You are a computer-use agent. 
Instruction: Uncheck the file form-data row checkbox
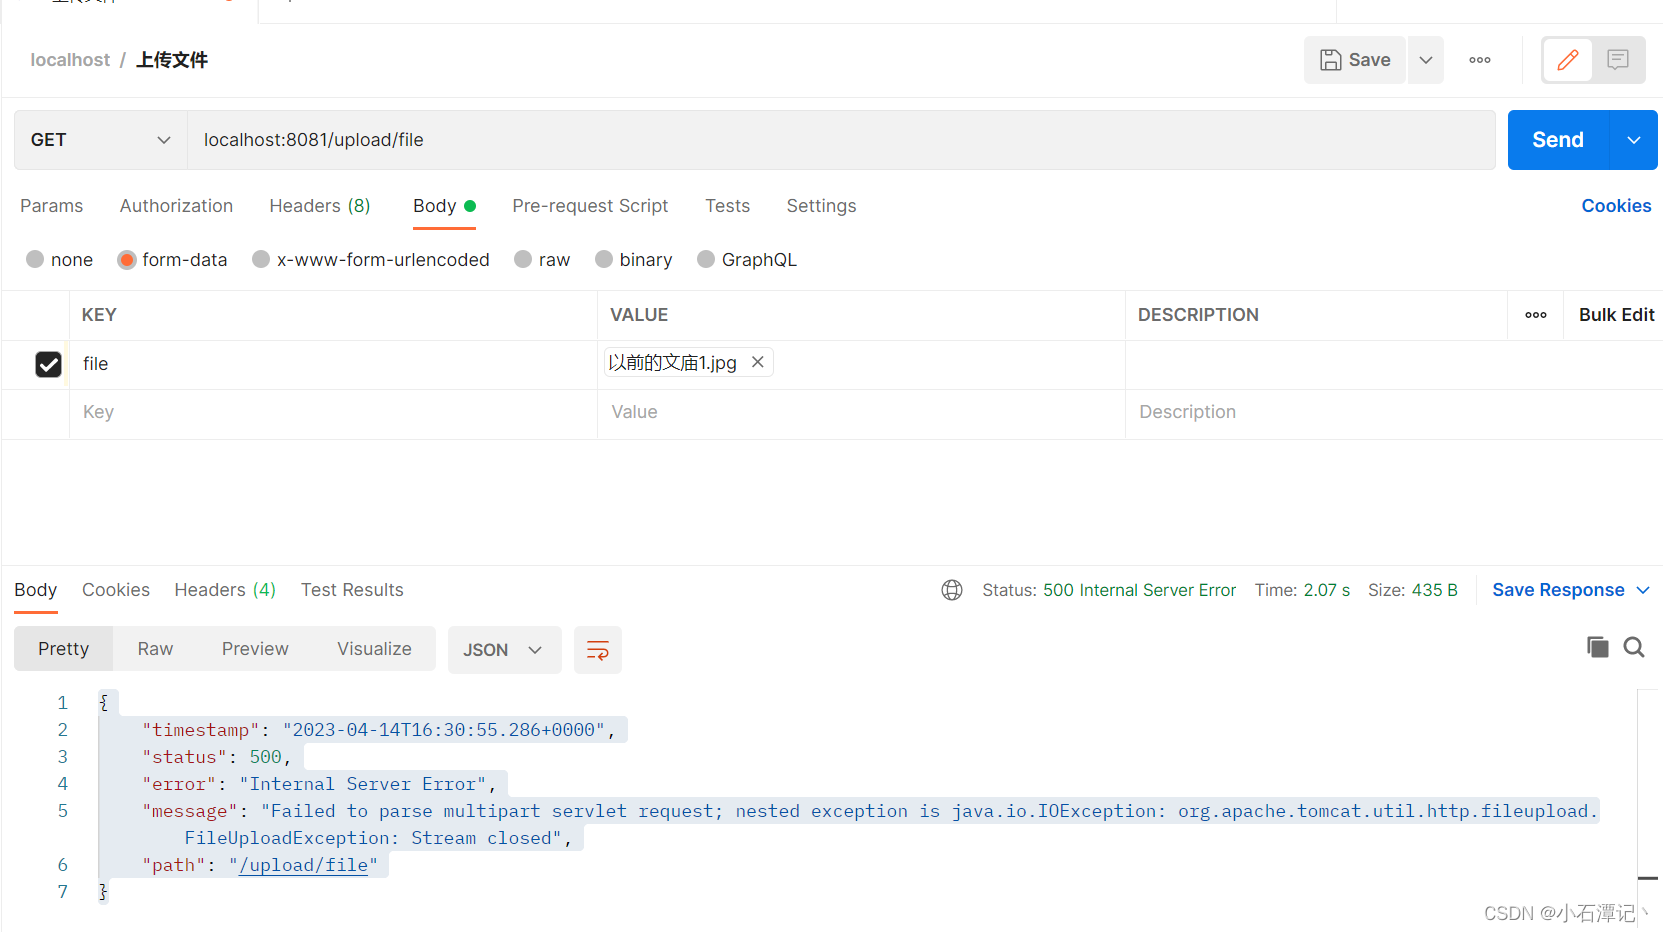point(48,364)
